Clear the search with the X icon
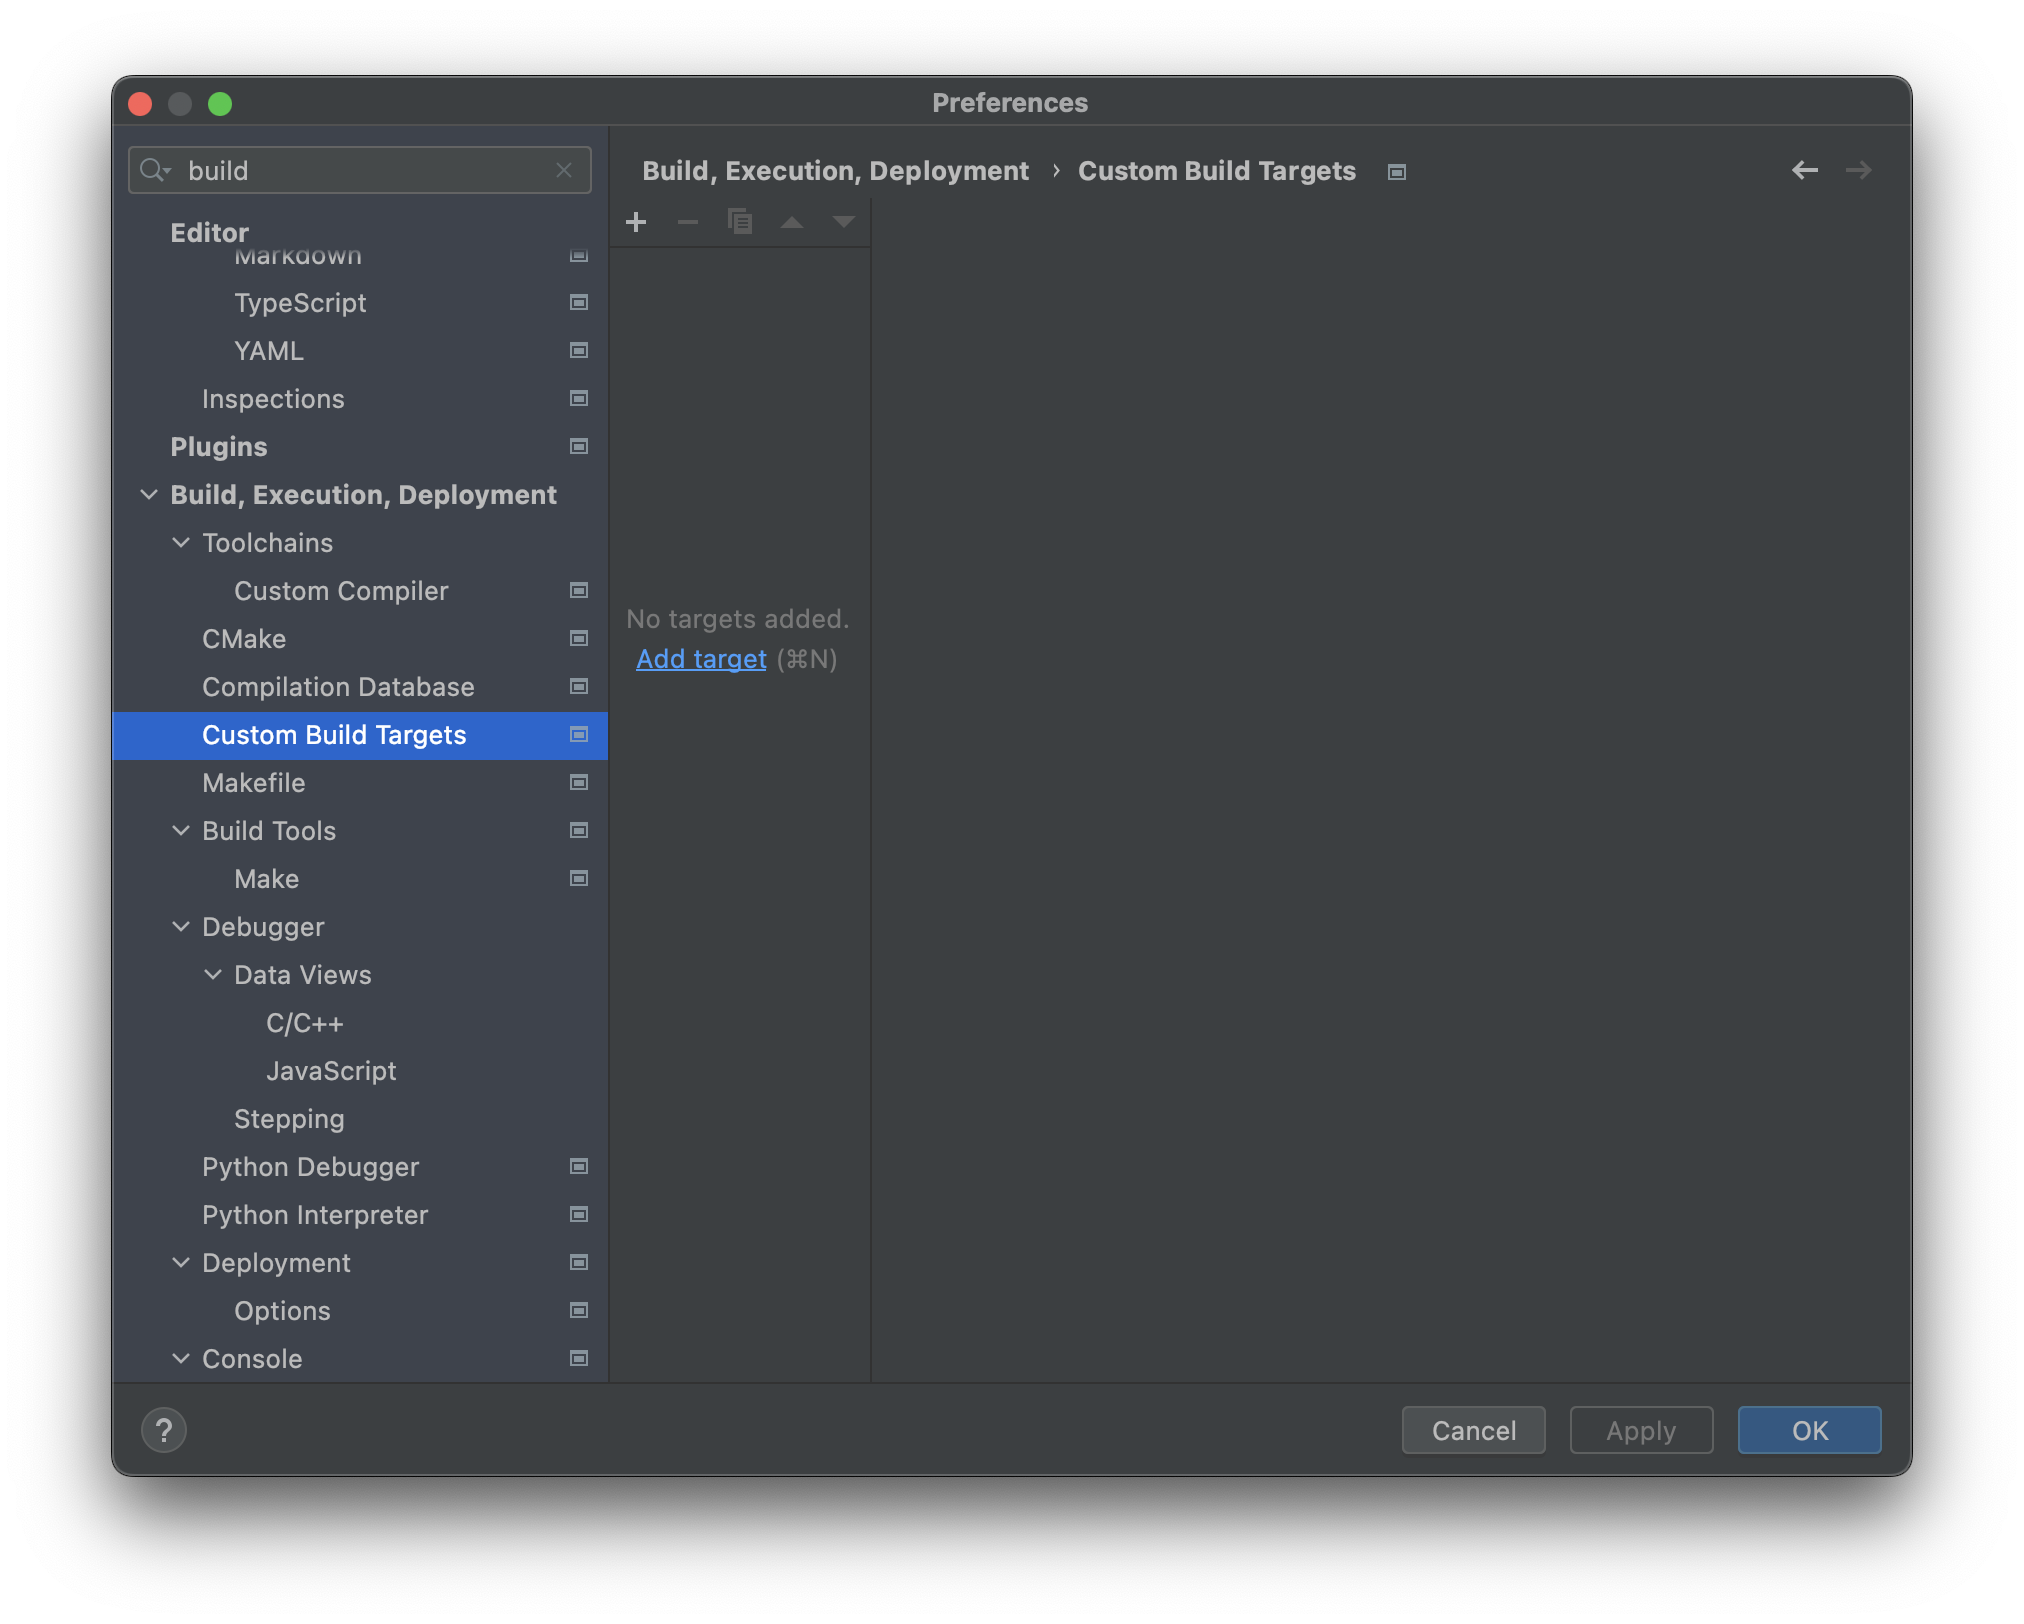The image size is (2024, 1624). pyautogui.click(x=565, y=170)
